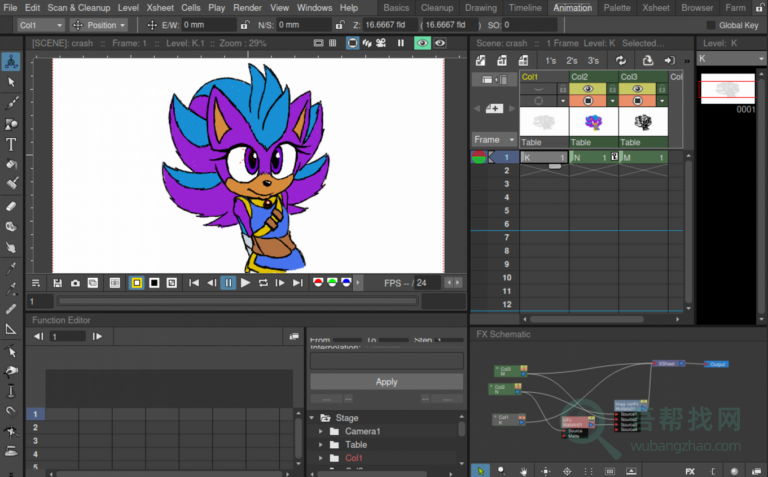
Task: Toggle the green-highlighted eye preview icon
Action: pos(422,43)
